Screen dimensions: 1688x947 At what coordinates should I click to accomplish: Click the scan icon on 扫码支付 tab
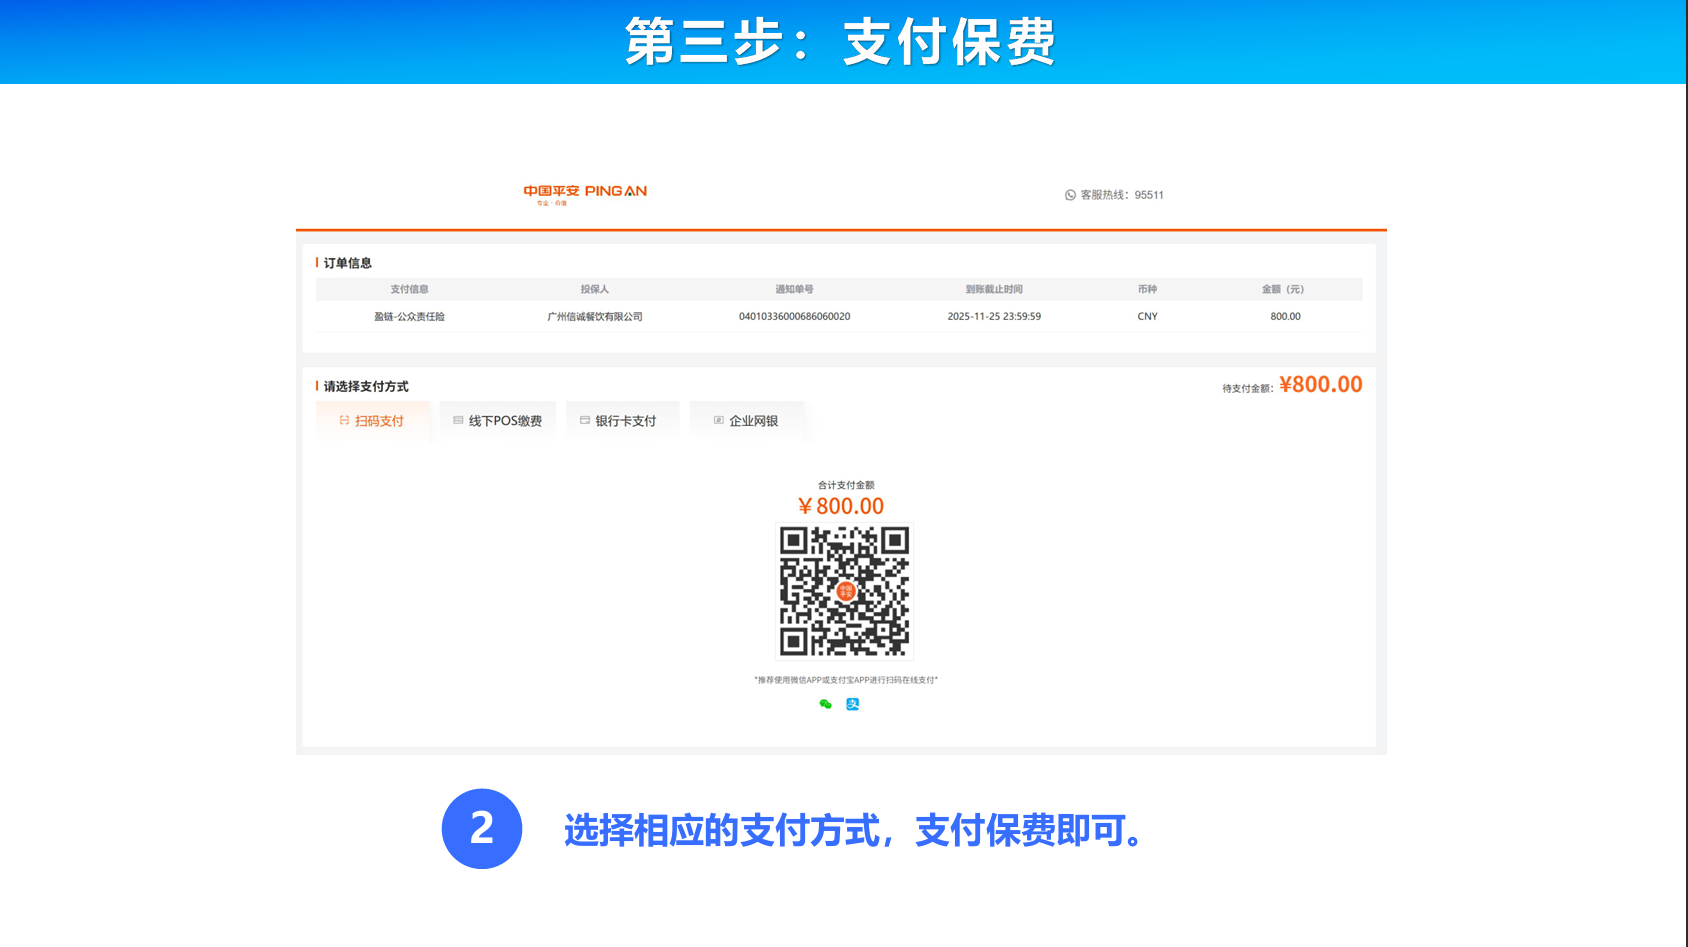click(344, 421)
